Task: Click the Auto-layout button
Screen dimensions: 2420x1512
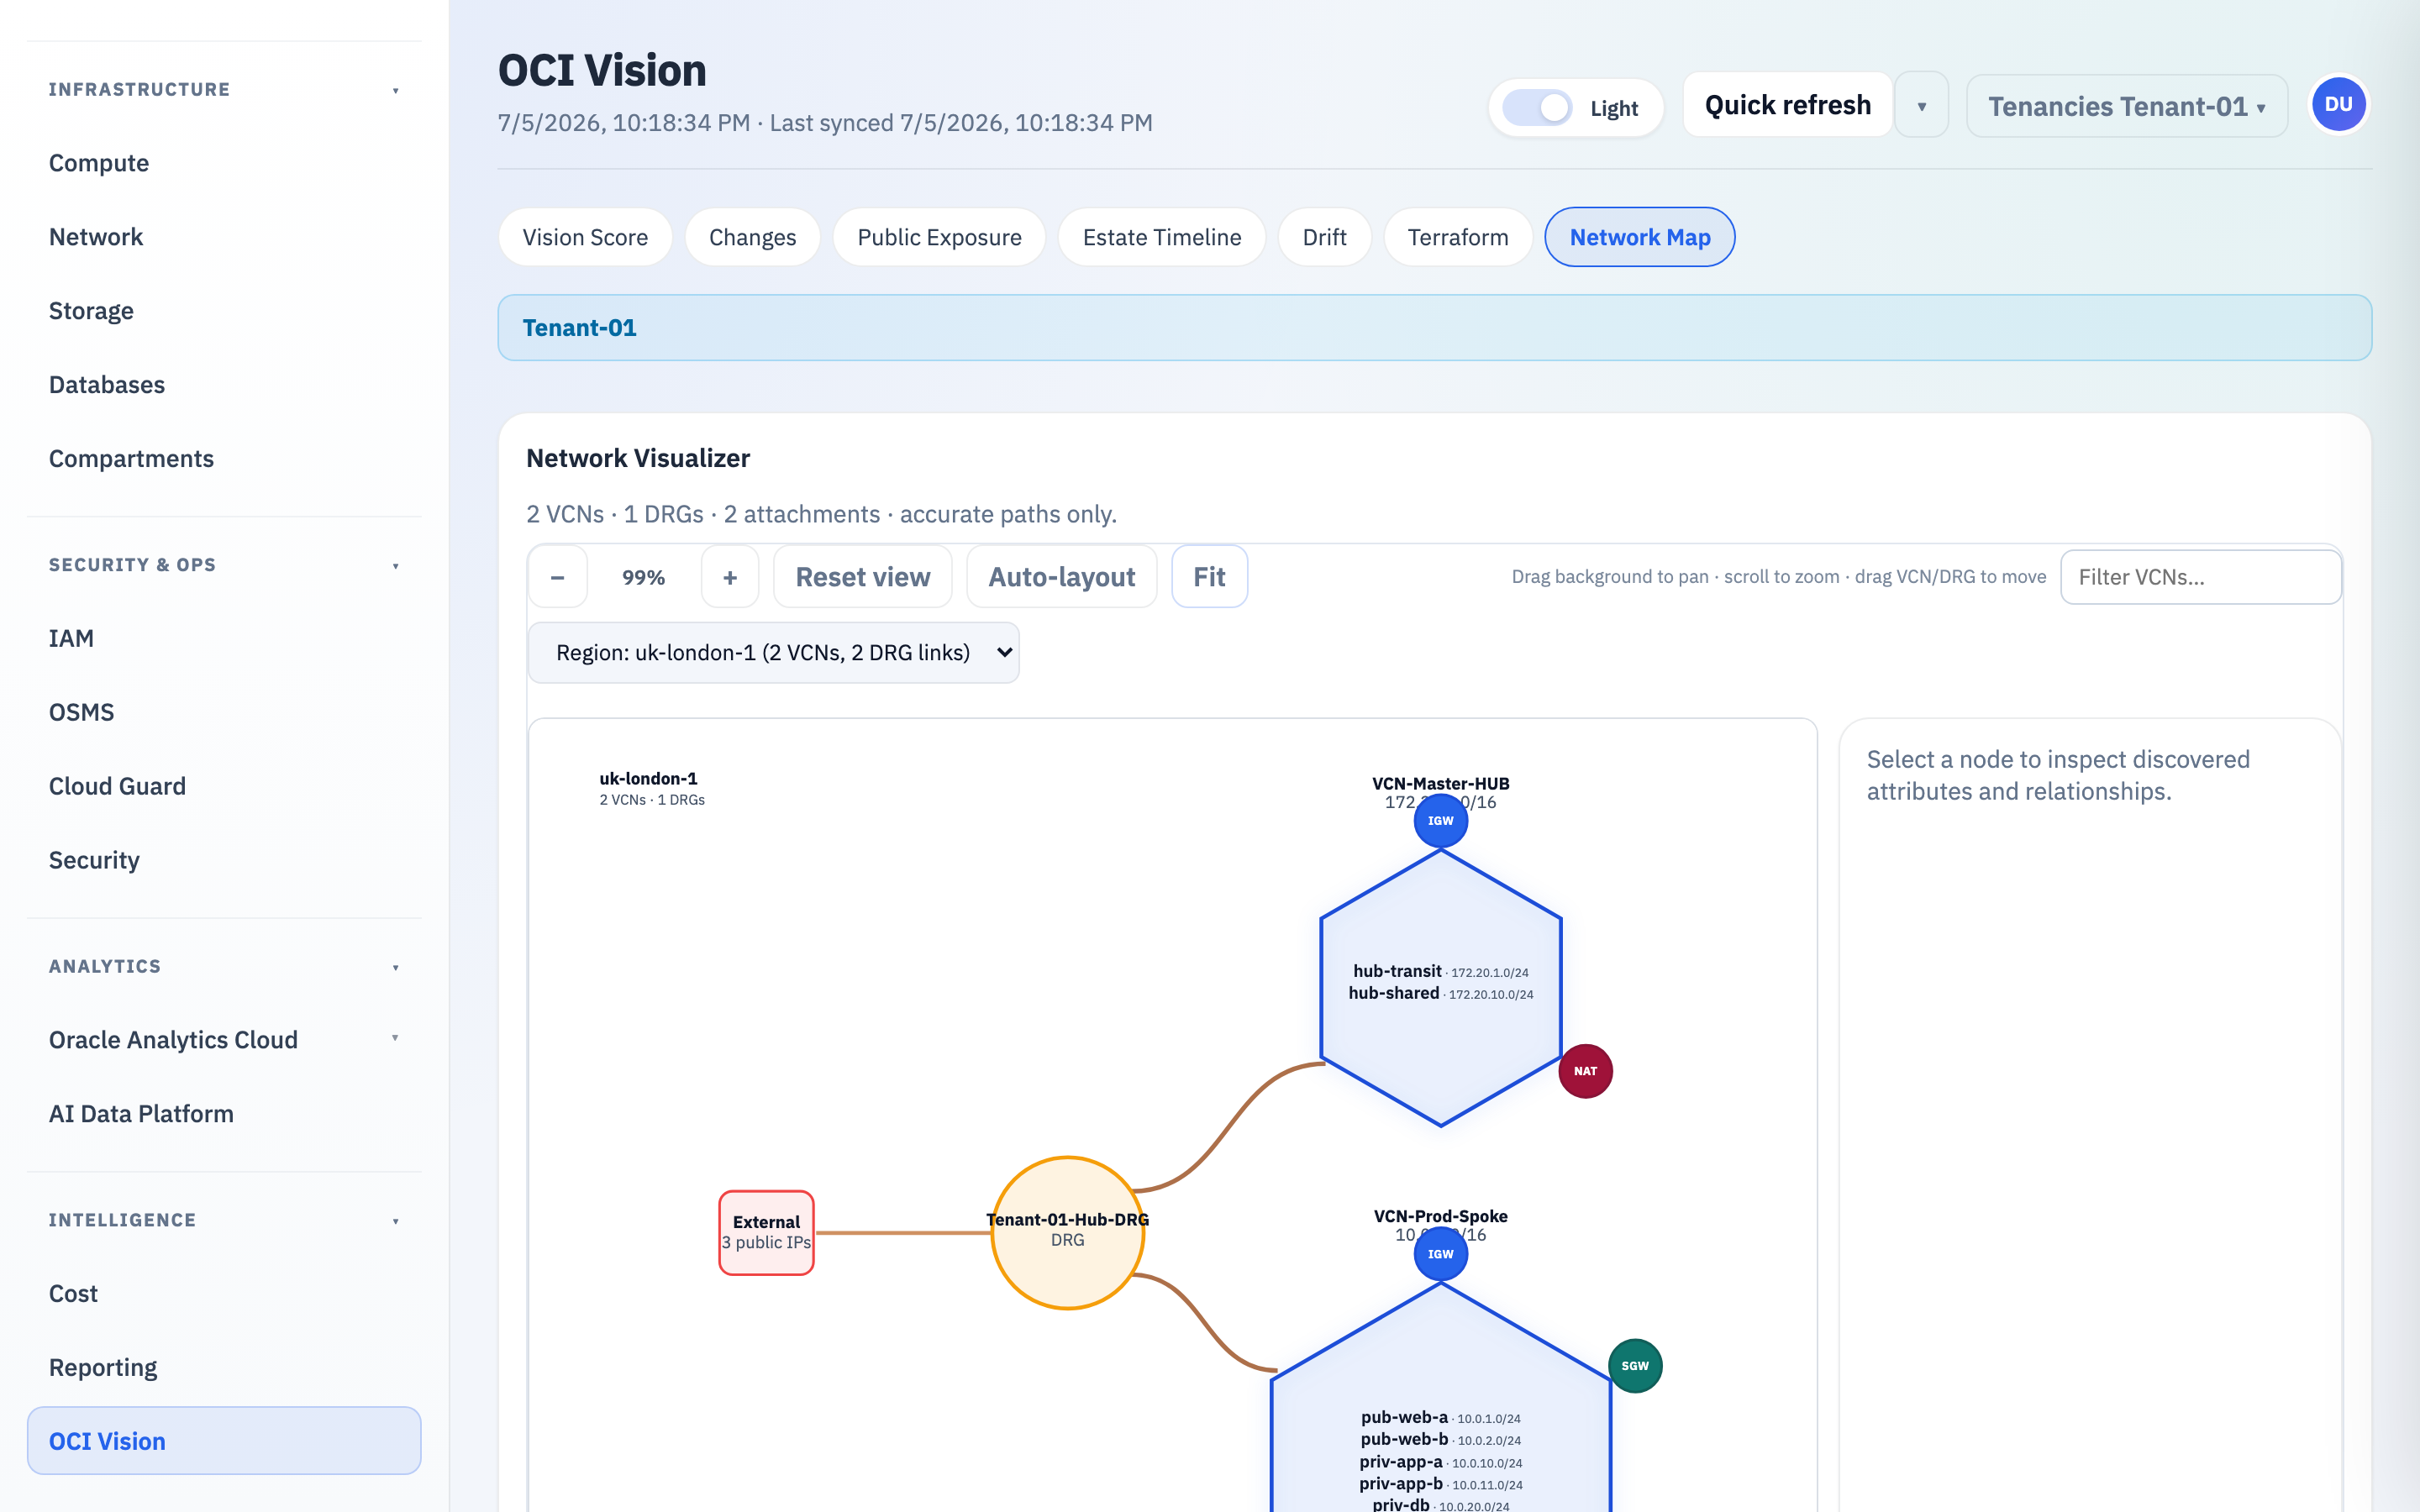Action: pos(1062,577)
